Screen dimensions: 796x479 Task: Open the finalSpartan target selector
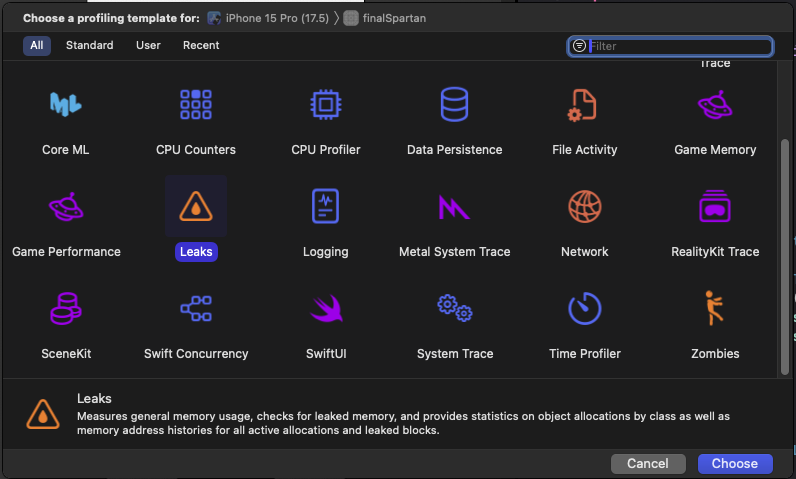tap(385, 18)
